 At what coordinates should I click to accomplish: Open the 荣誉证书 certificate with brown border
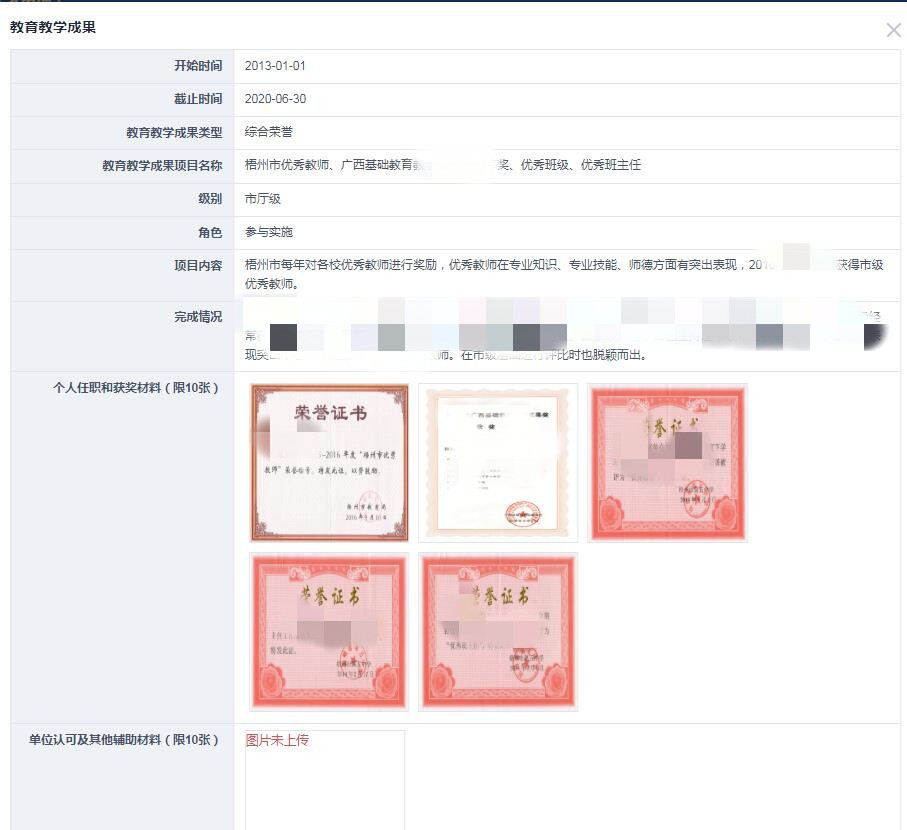329,463
